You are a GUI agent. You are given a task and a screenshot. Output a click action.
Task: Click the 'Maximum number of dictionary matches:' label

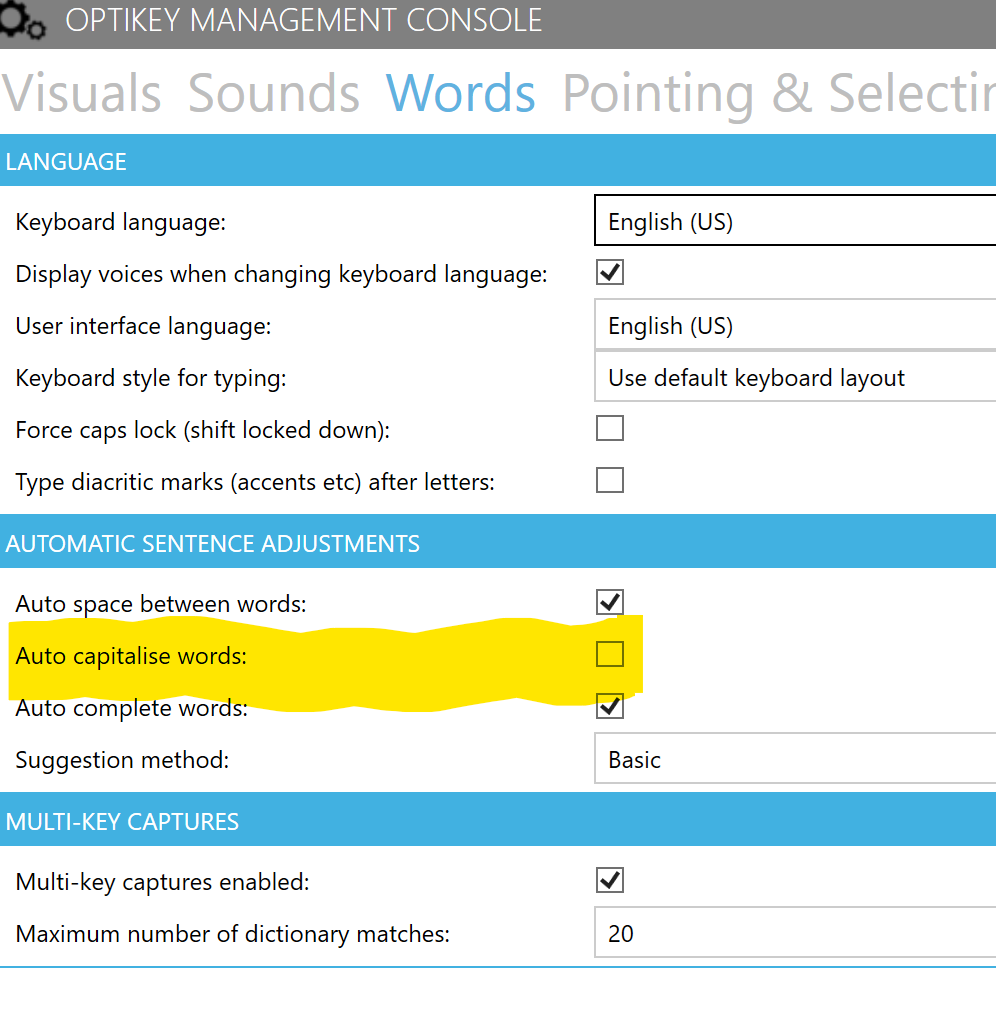233,934
